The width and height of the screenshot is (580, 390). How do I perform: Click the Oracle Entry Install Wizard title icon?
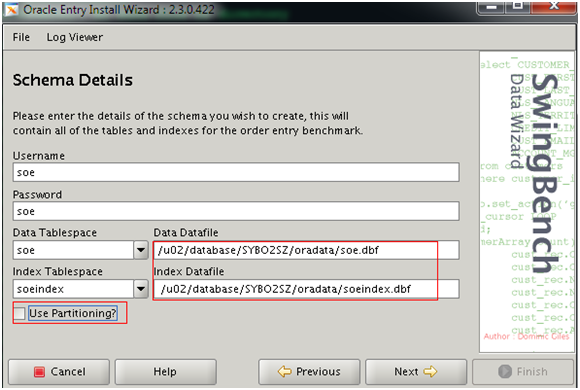click(11, 9)
